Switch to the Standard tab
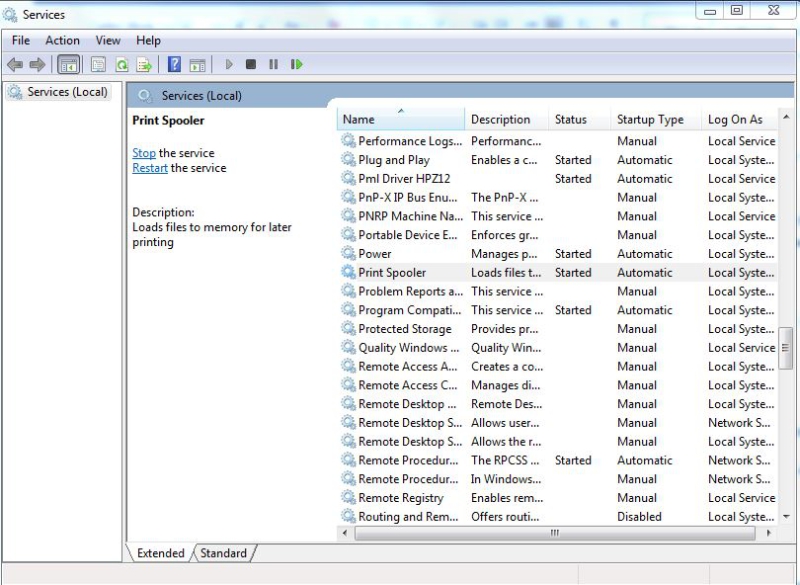800x585 pixels. [224, 553]
